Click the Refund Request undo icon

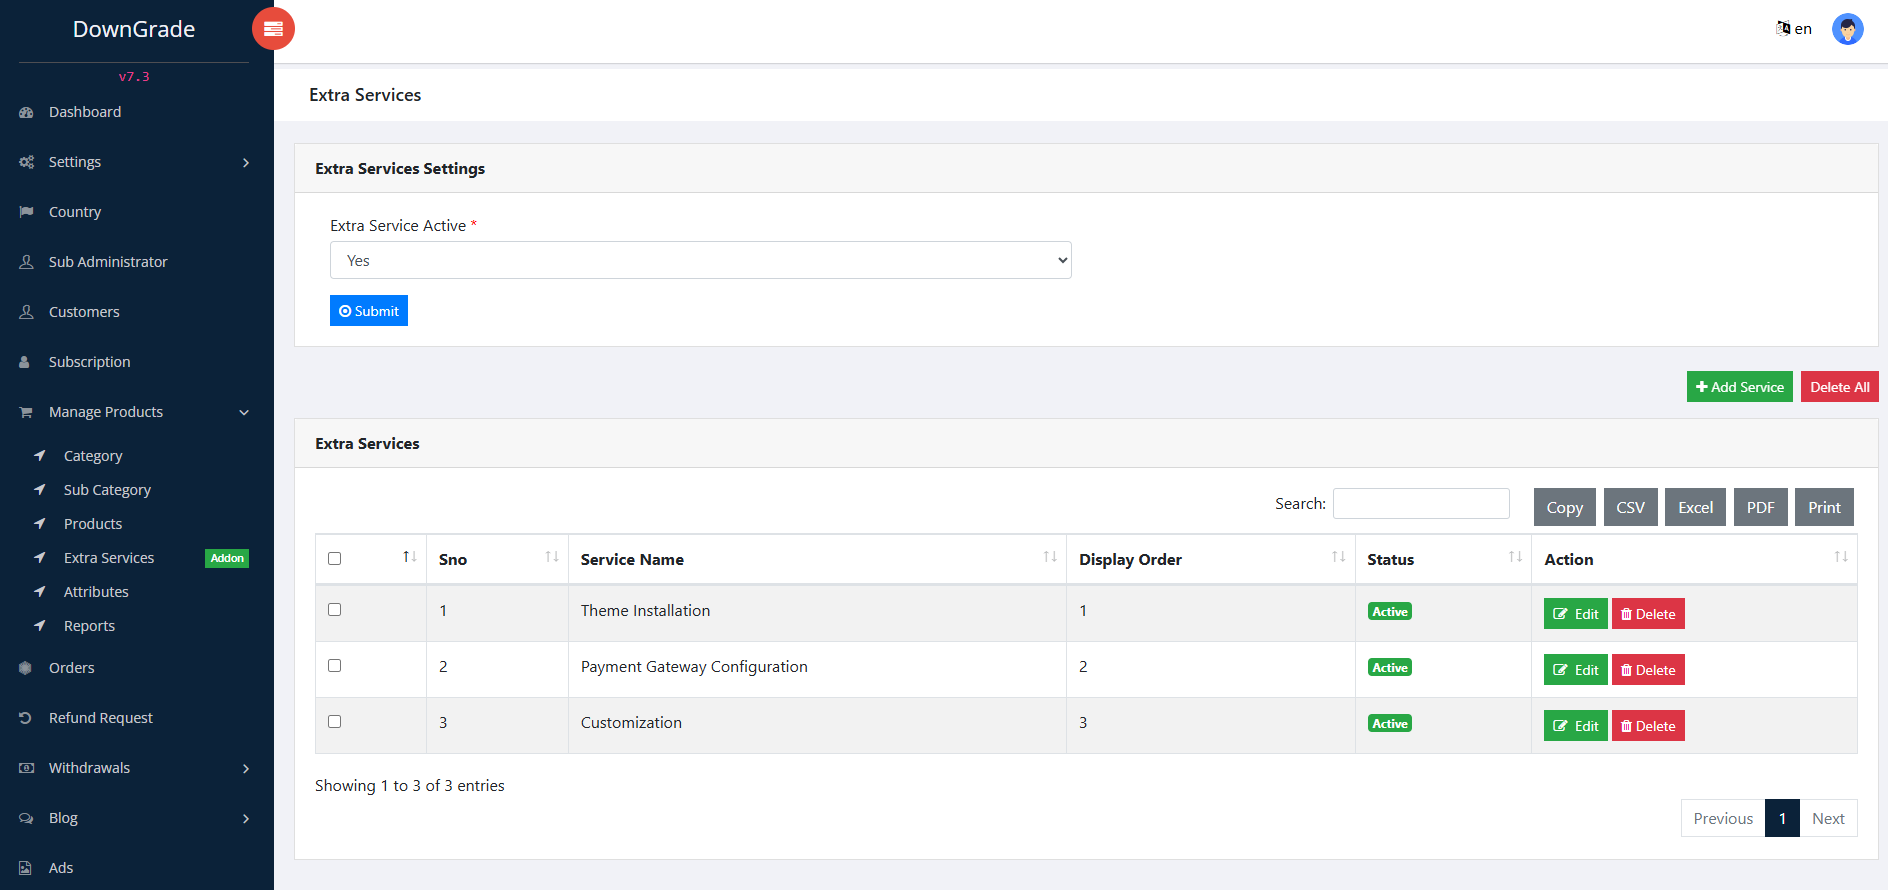pos(26,718)
